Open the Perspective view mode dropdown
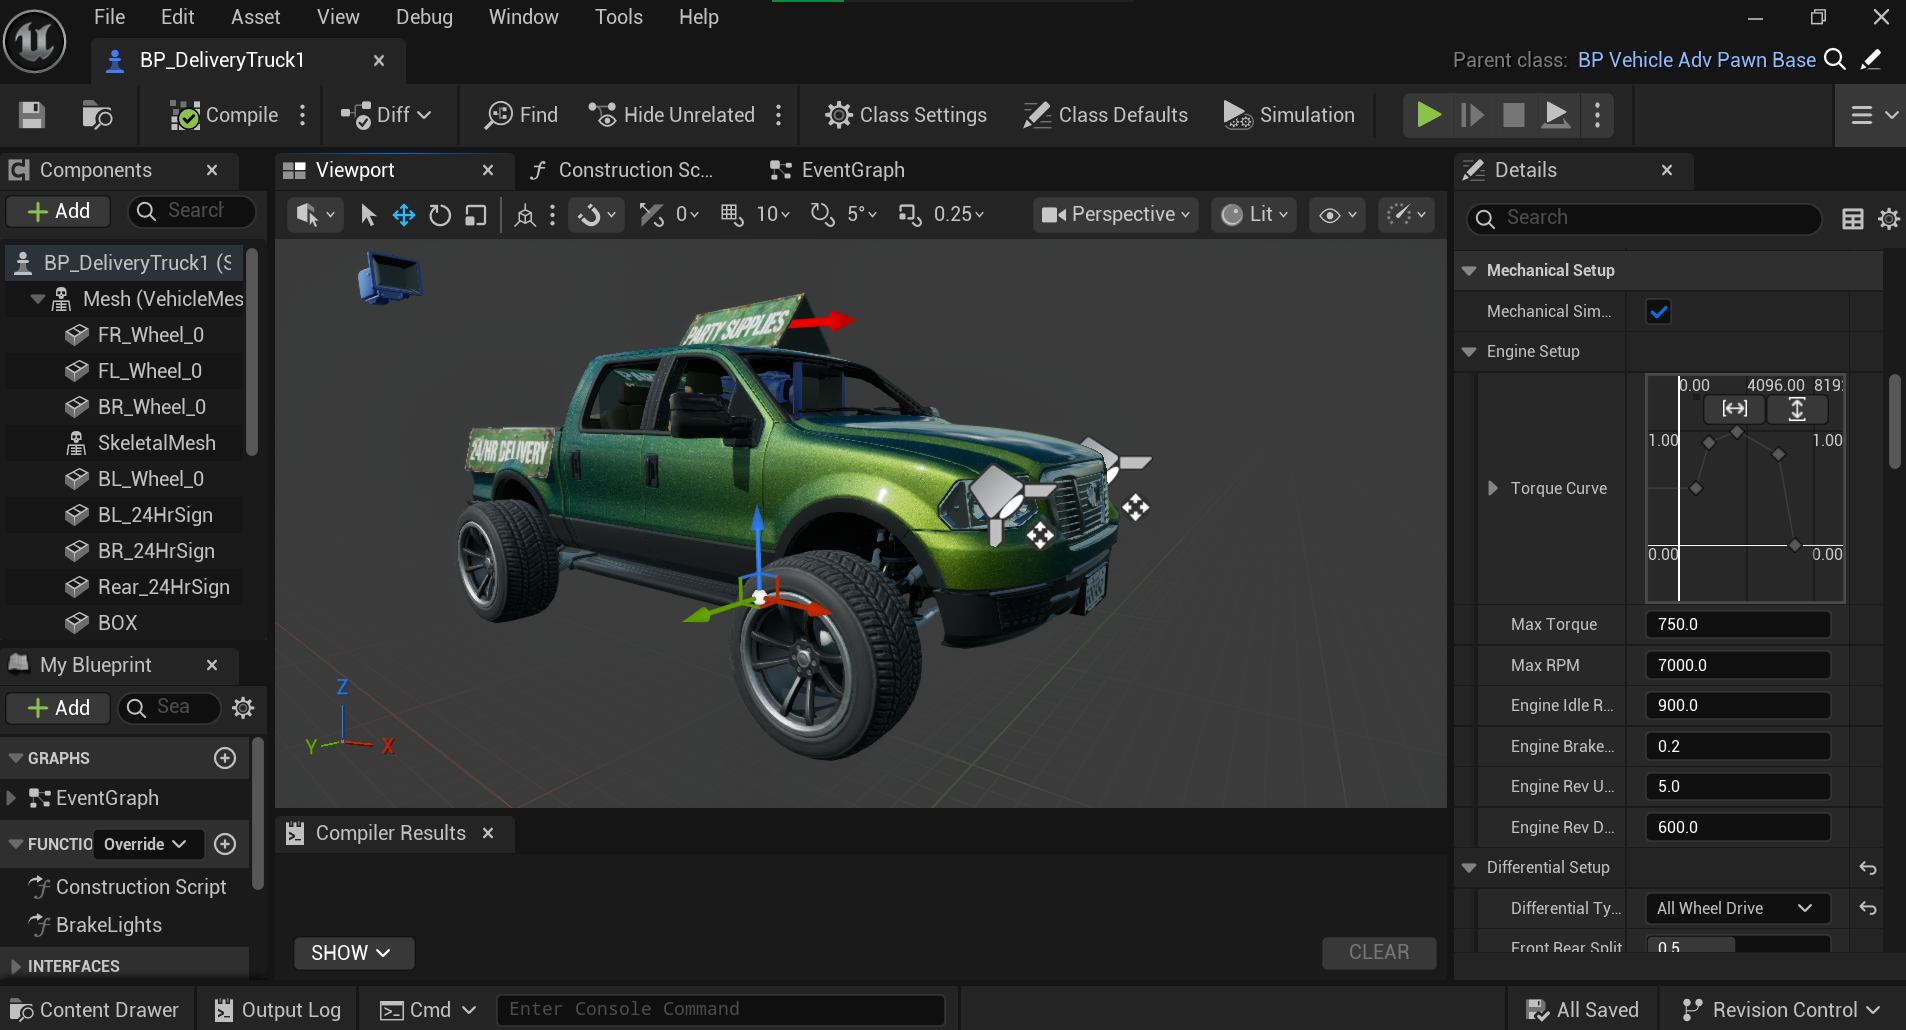Screen dimensions: 1906x1030 click(x=1116, y=215)
